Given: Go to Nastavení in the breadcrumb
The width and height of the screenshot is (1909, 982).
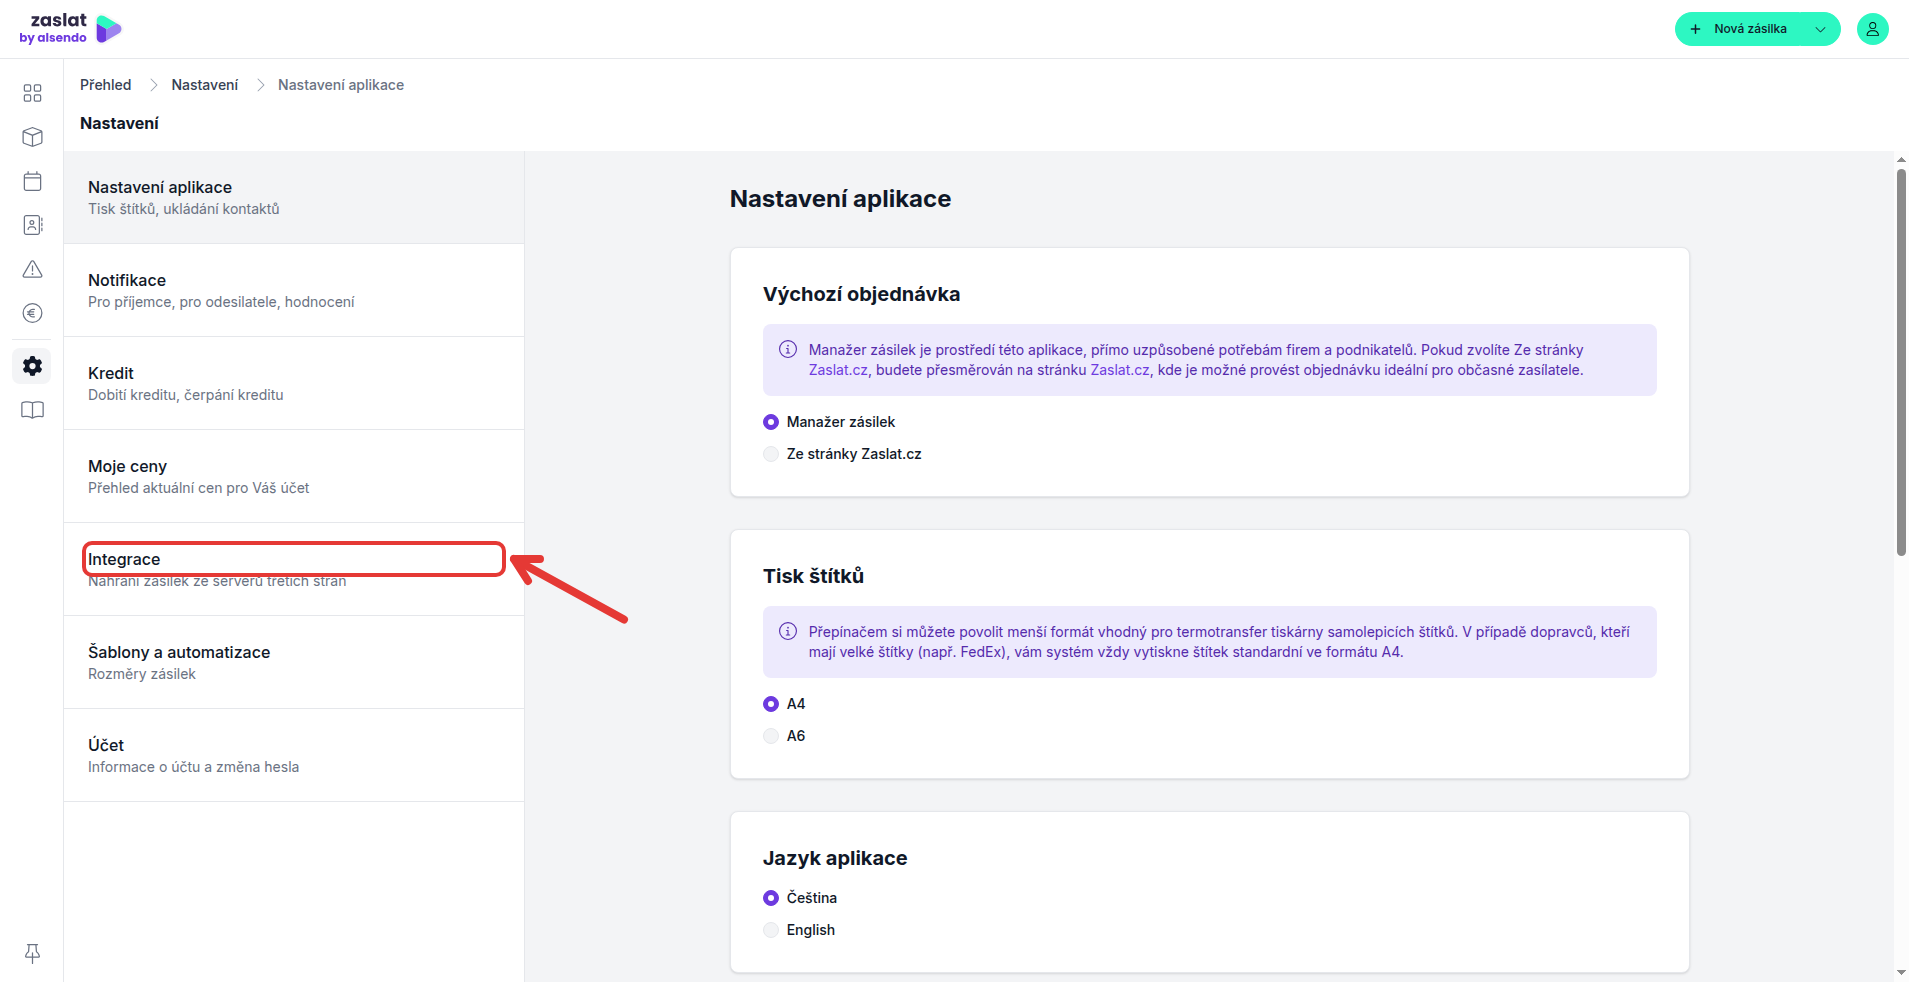Looking at the screenshot, I should pyautogui.click(x=205, y=85).
